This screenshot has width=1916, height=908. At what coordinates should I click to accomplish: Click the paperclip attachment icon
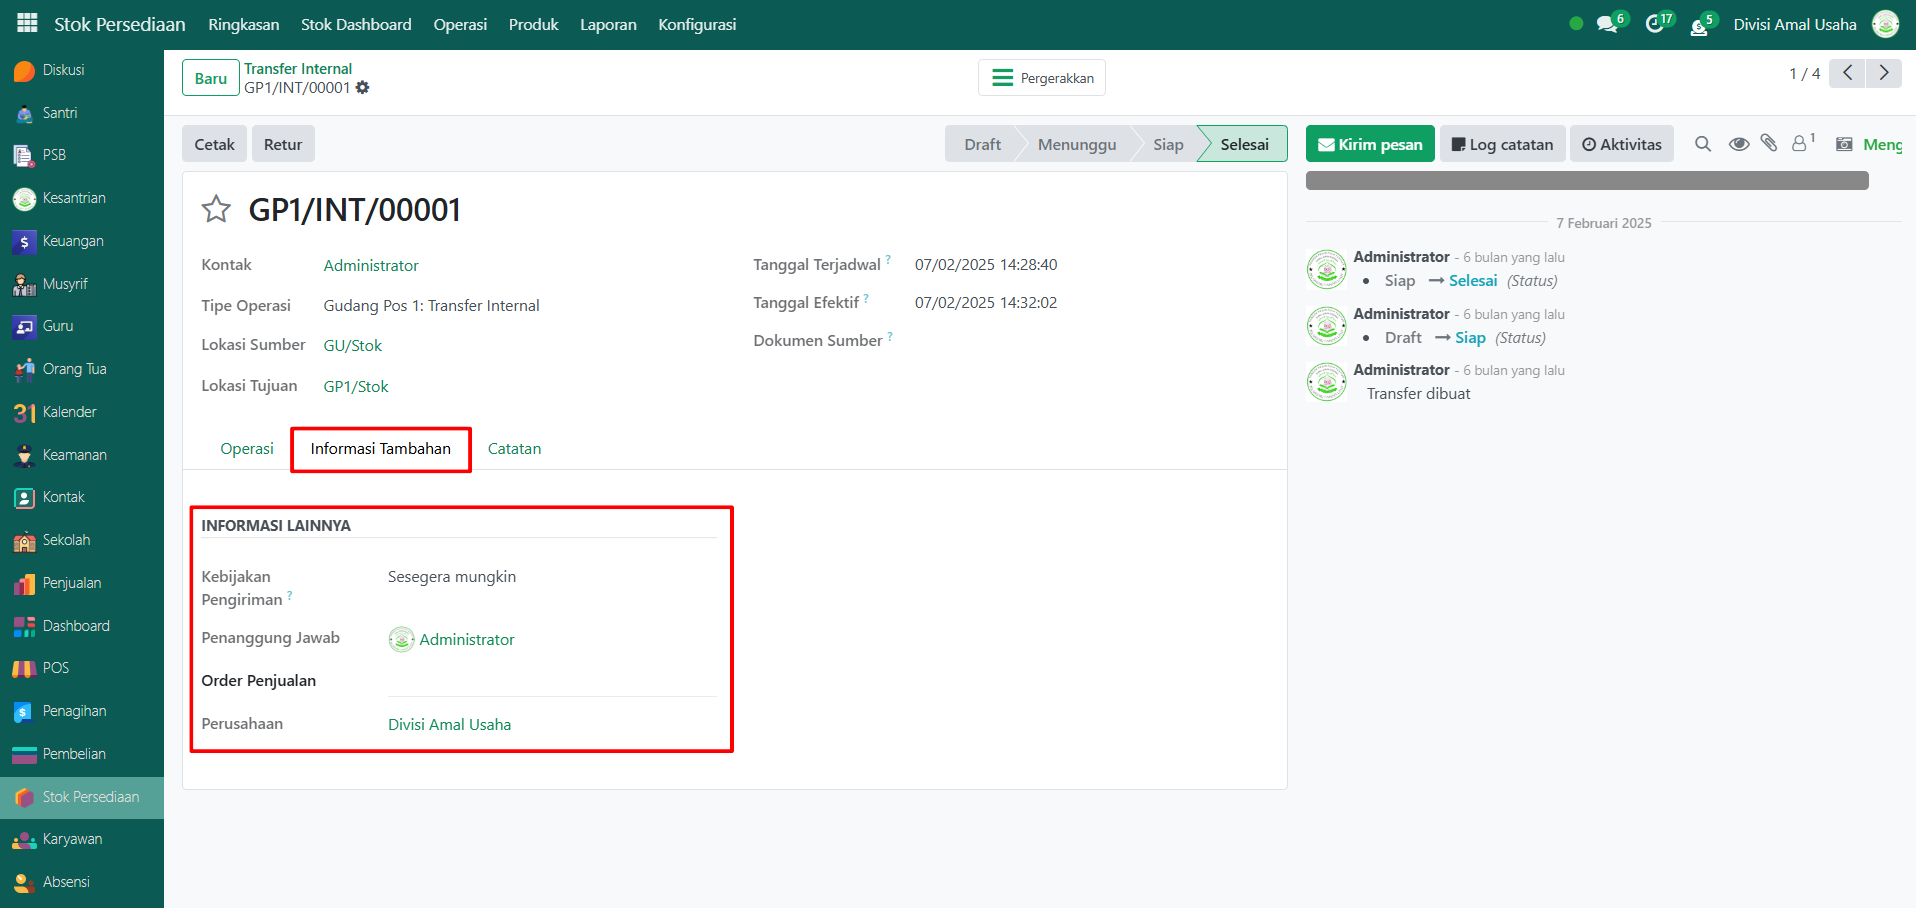1769,144
